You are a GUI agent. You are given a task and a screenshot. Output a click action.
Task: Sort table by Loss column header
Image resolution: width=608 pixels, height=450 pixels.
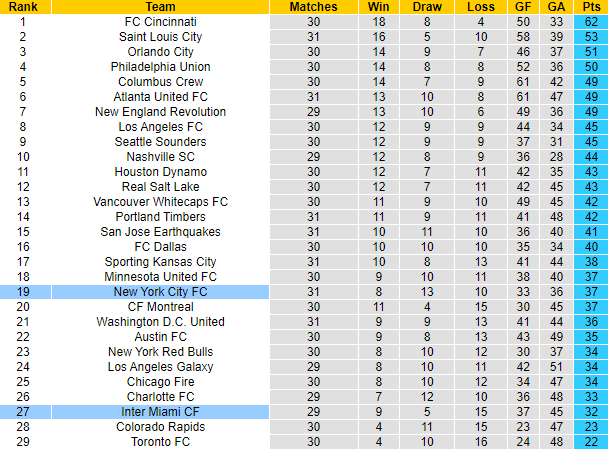tap(480, 7)
